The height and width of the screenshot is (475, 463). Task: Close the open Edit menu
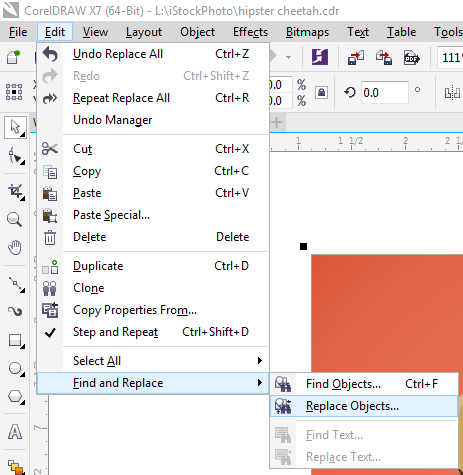[55, 32]
